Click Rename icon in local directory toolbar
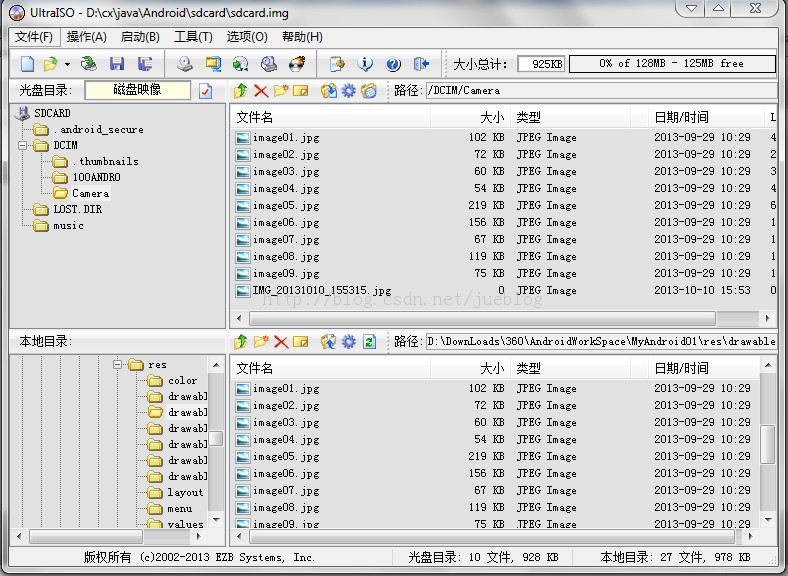Image resolution: width=788 pixels, height=576 pixels. pyautogui.click(x=301, y=342)
